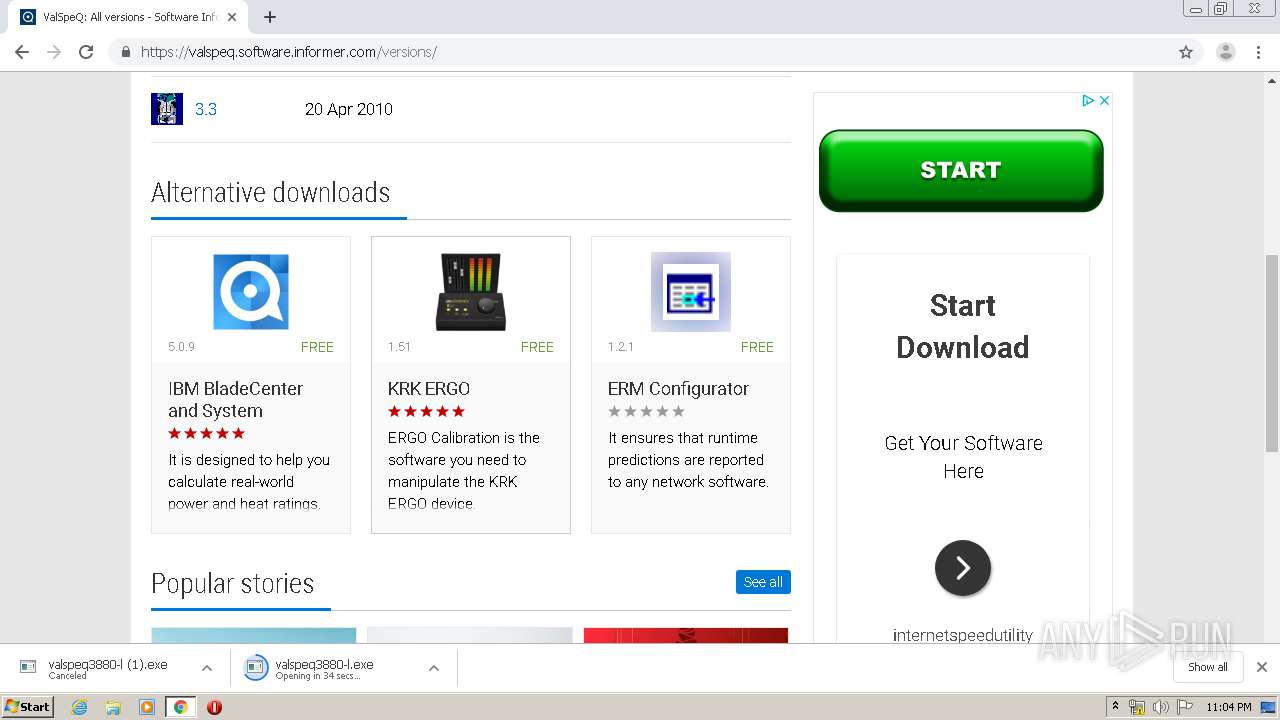Click the network tray icon
Image resolution: width=1280 pixels, height=720 pixels.
click(1137, 707)
